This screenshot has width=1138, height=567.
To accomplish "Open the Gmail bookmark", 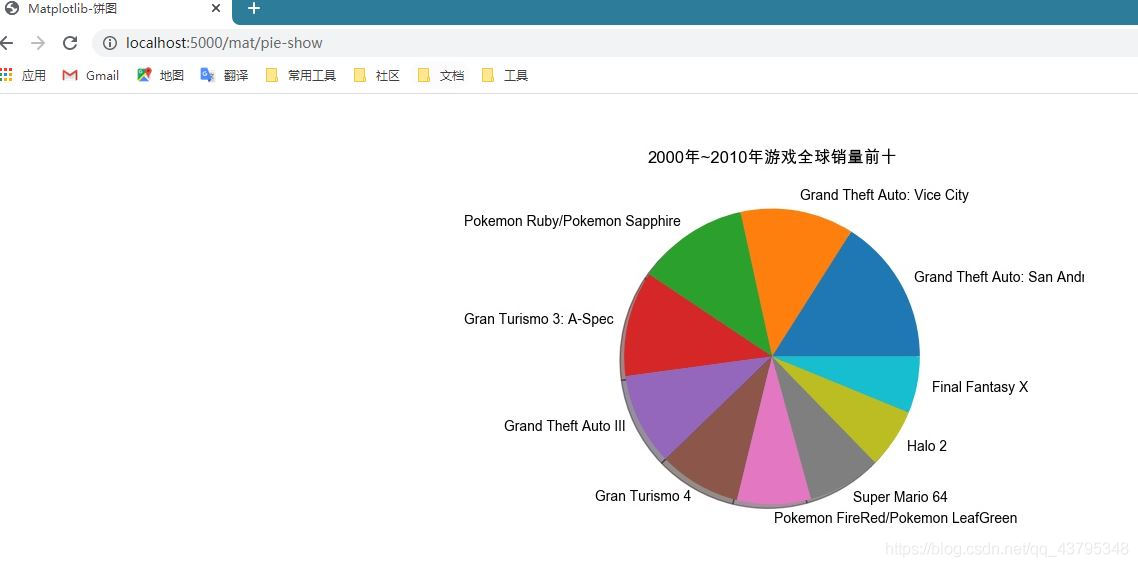I will point(91,75).
